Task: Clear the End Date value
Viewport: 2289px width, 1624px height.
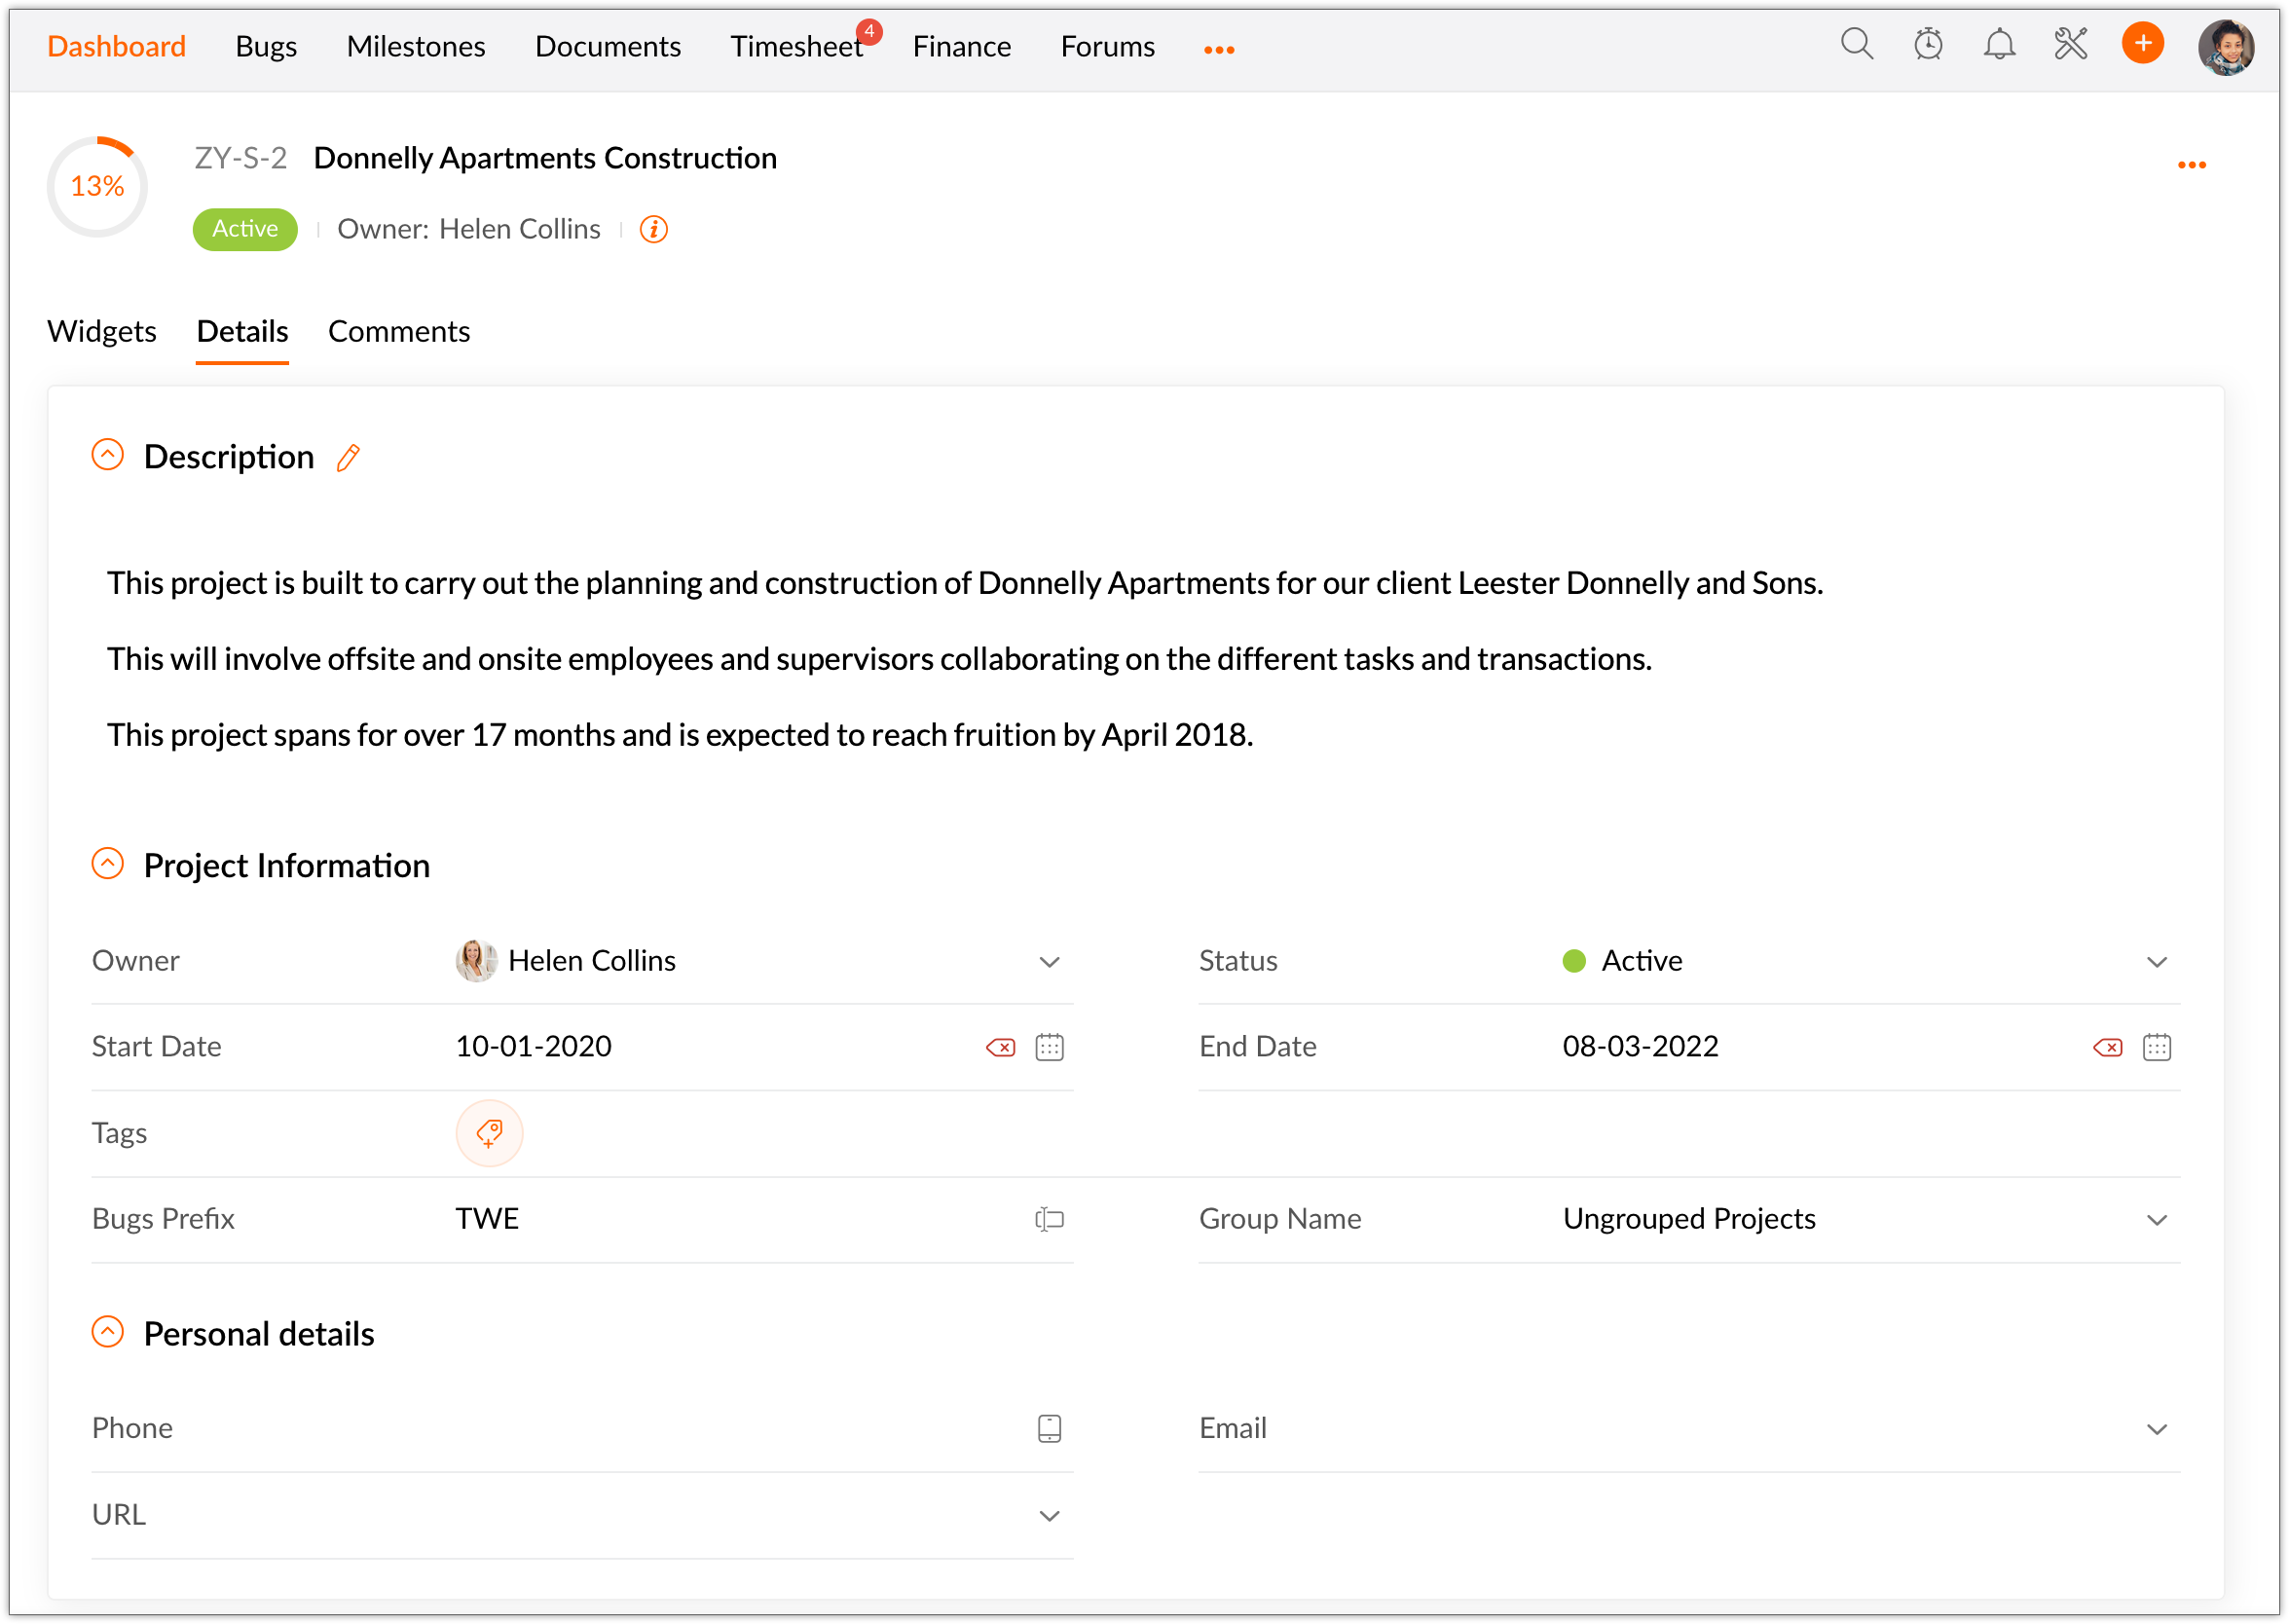Action: pyautogui.click(x=2106, y=1047)
